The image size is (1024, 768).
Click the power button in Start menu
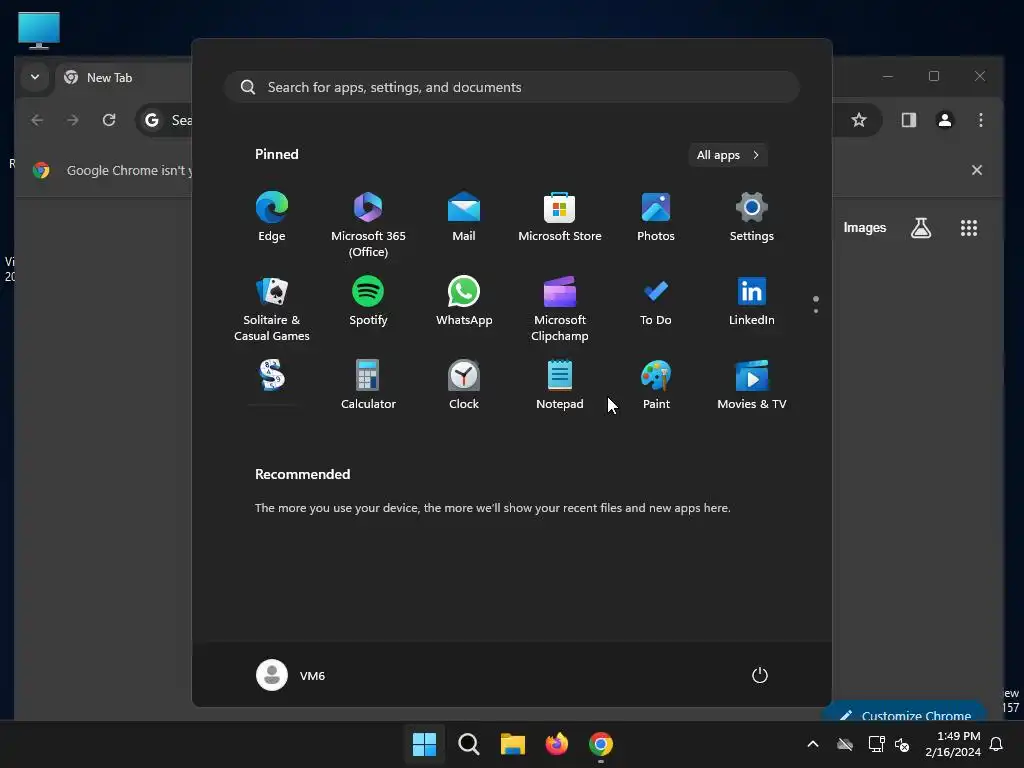pos(760,675)
